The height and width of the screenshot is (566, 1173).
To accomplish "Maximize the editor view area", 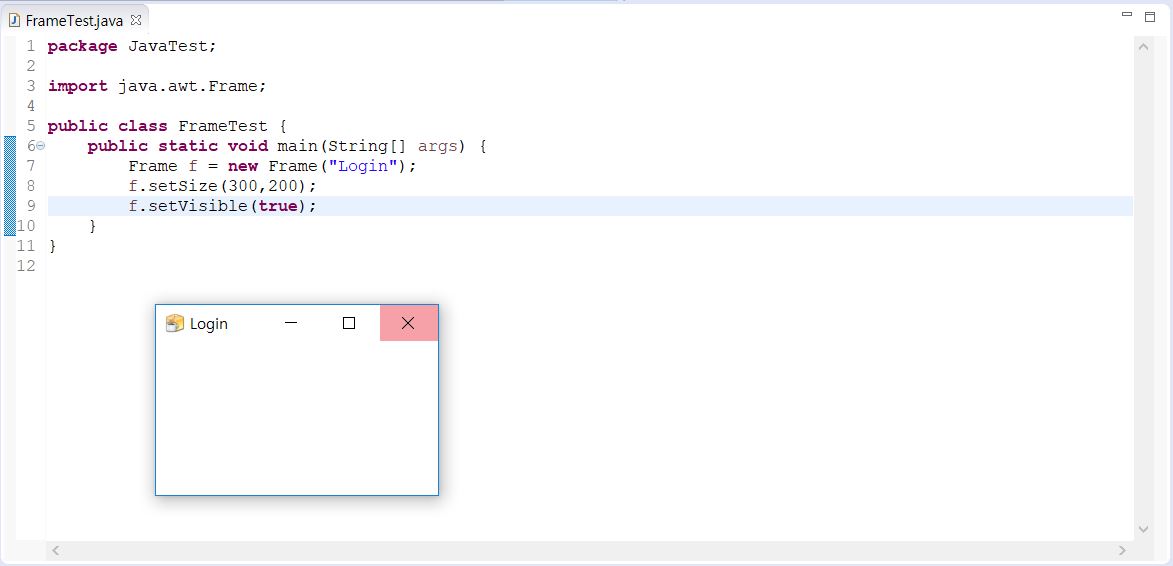I will point(1151,17).
